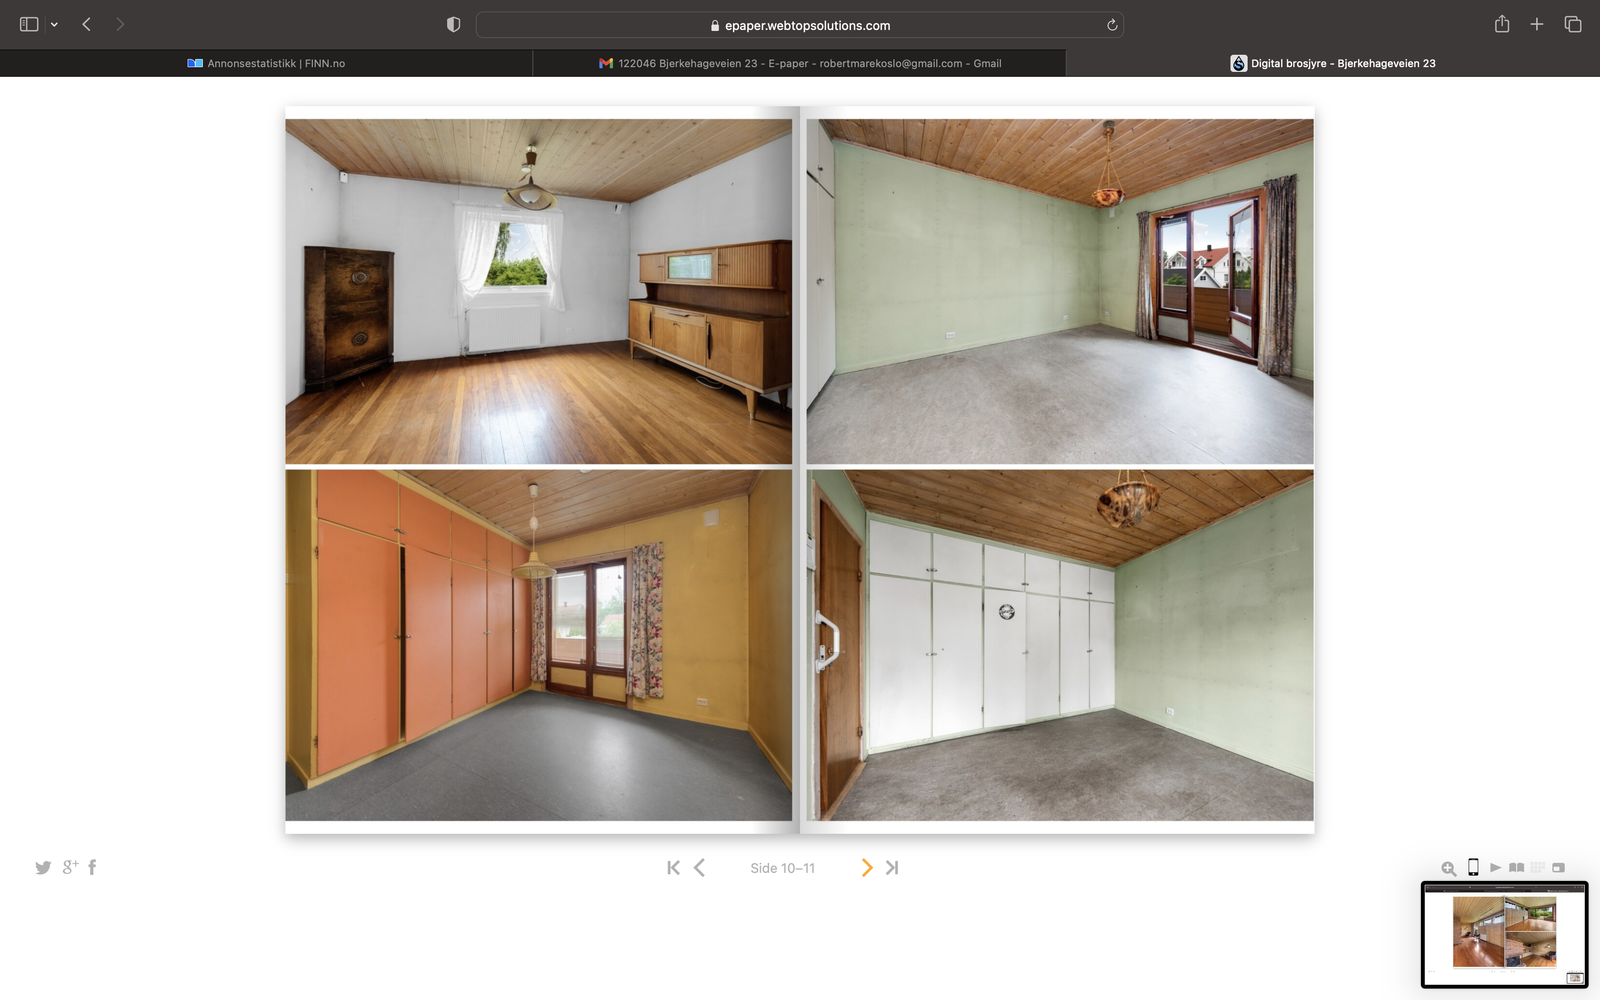The width and height of the screenshot is (1600, 1000).
Task: Switch to the open-book spread view
Action: [x=1517, y=867]
